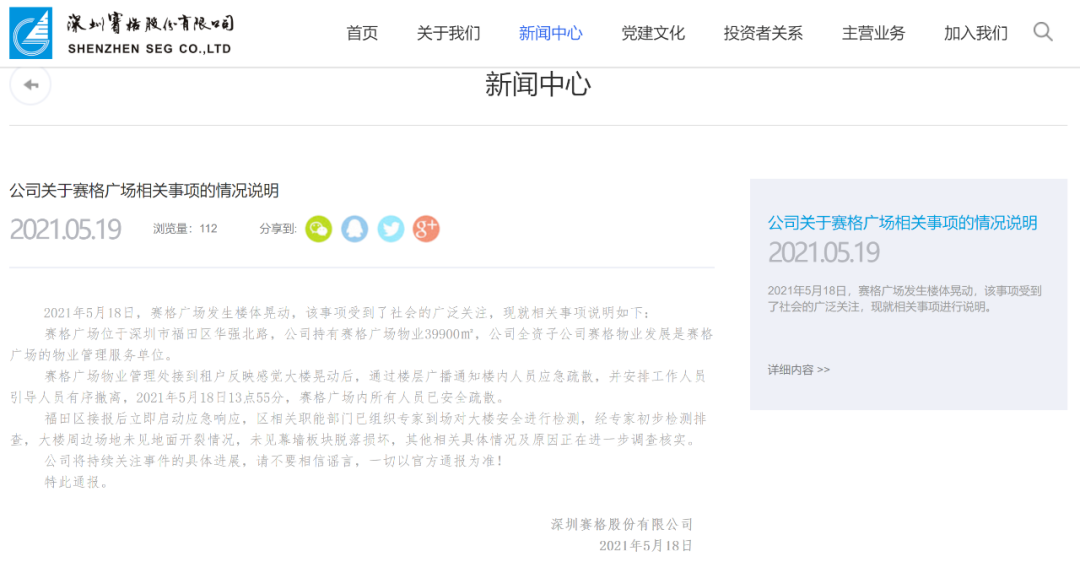Open the 党建文化 menu item
This screenshot has height=562, width=1080.
[653, 33]
